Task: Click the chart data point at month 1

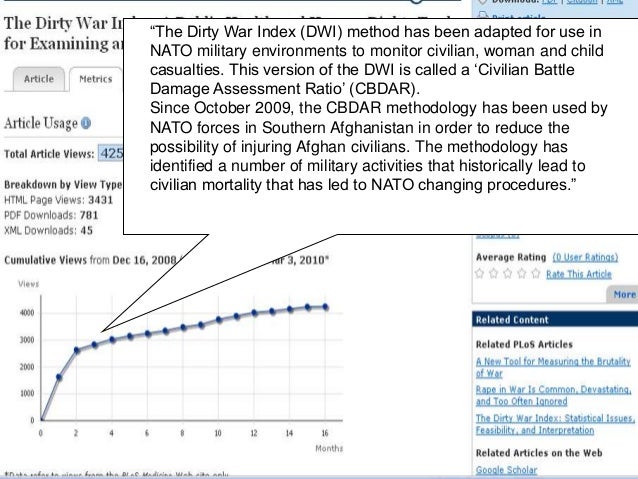Action: (59, 377)
